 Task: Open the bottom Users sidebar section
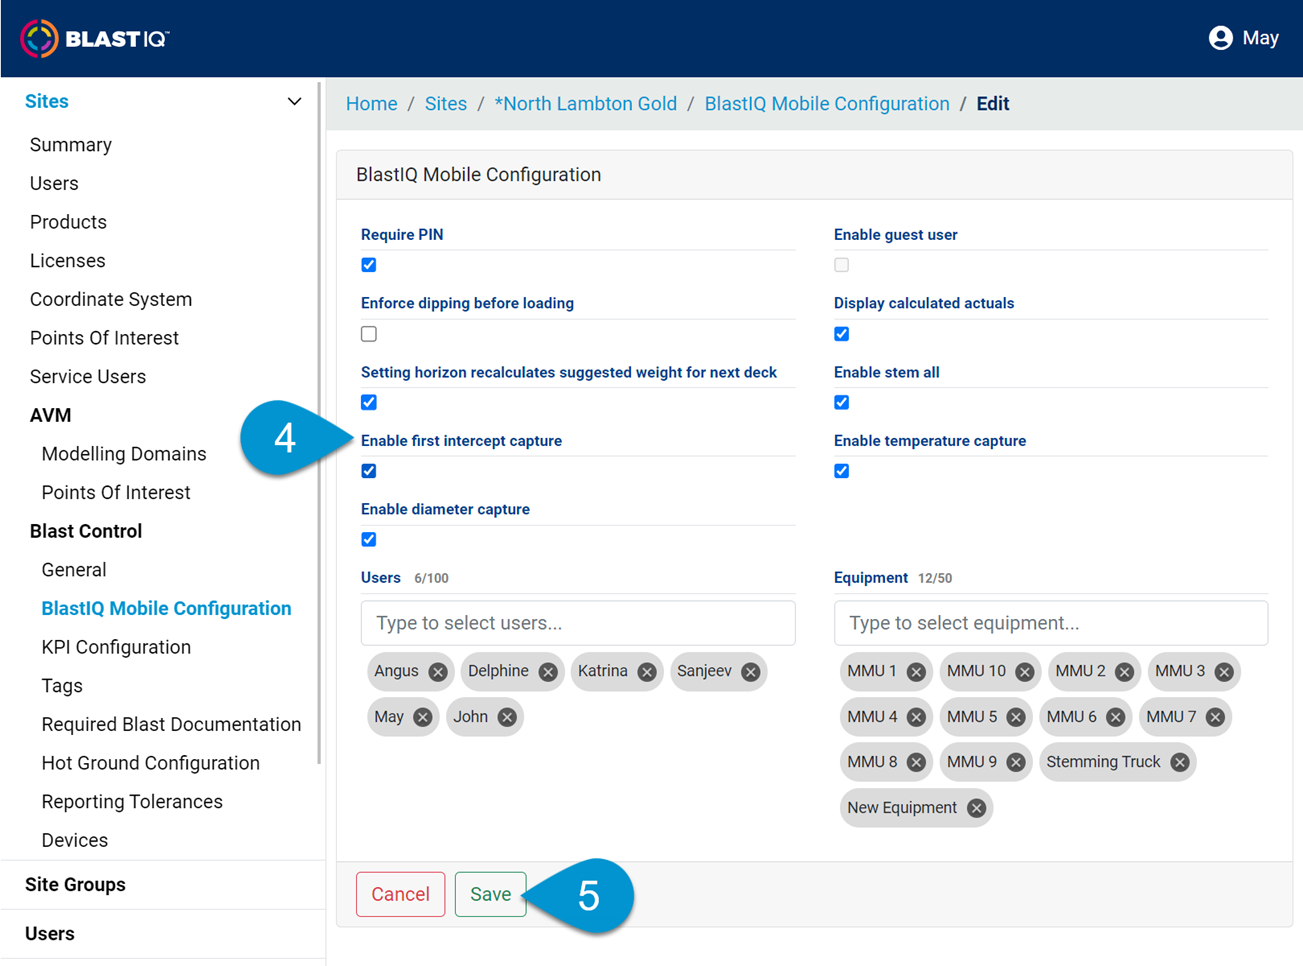point(50,934)
